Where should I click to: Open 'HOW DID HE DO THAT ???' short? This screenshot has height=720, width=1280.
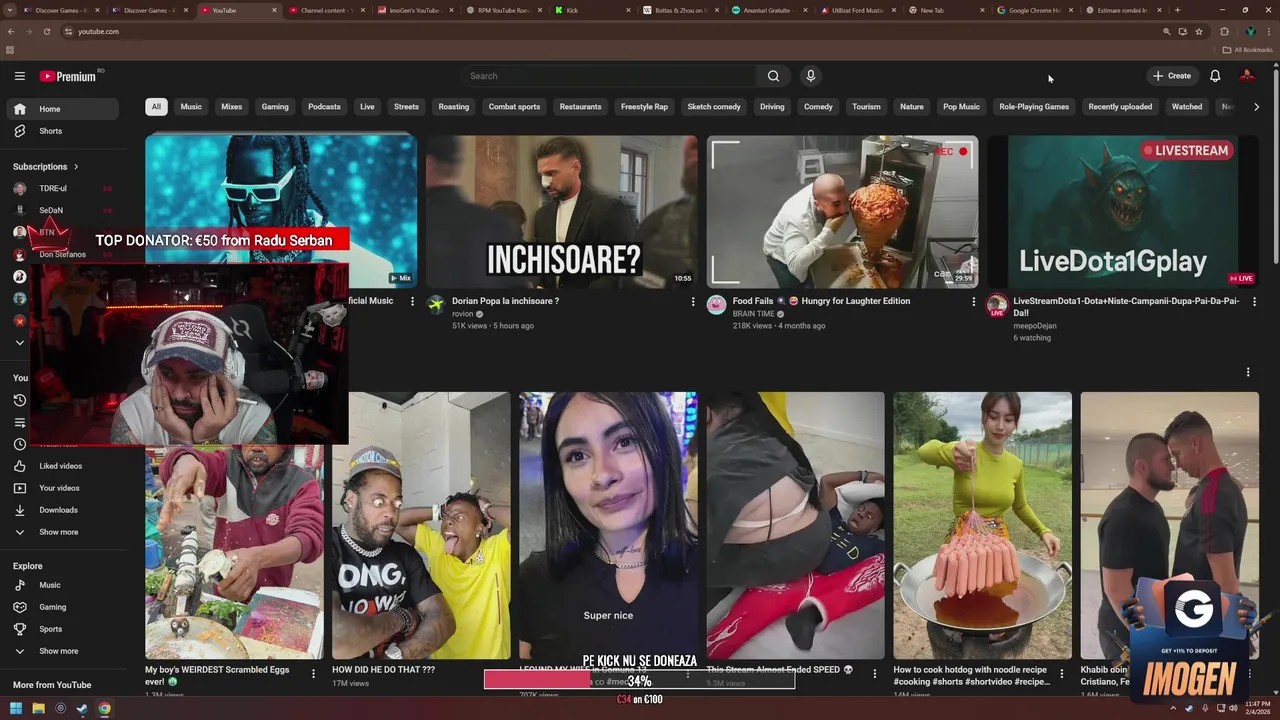coord(383,670)
